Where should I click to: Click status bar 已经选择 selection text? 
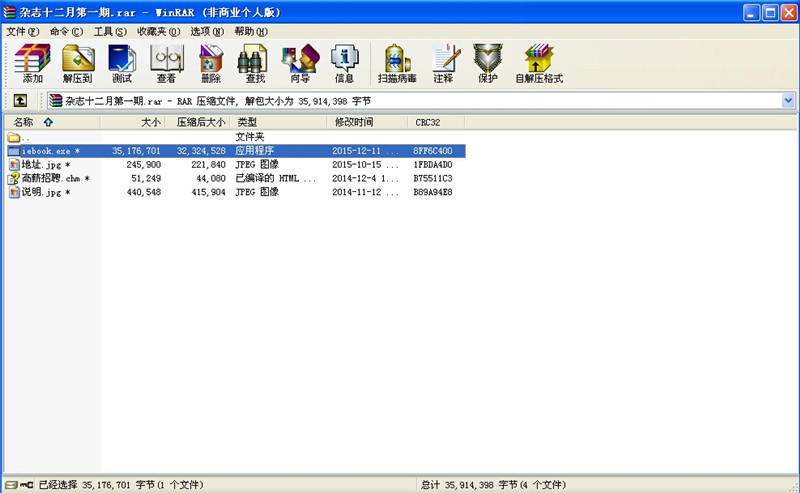[x=121, y=485]
